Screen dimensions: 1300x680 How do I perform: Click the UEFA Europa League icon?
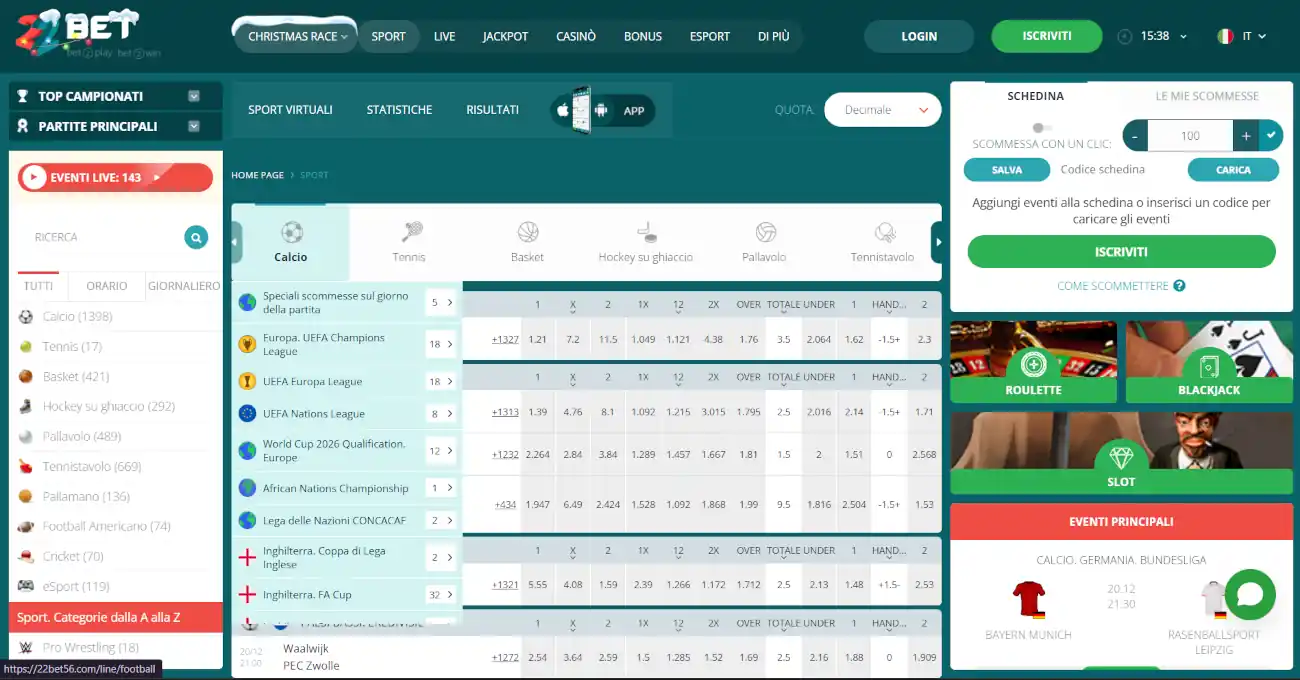click(x=247, y=381)
